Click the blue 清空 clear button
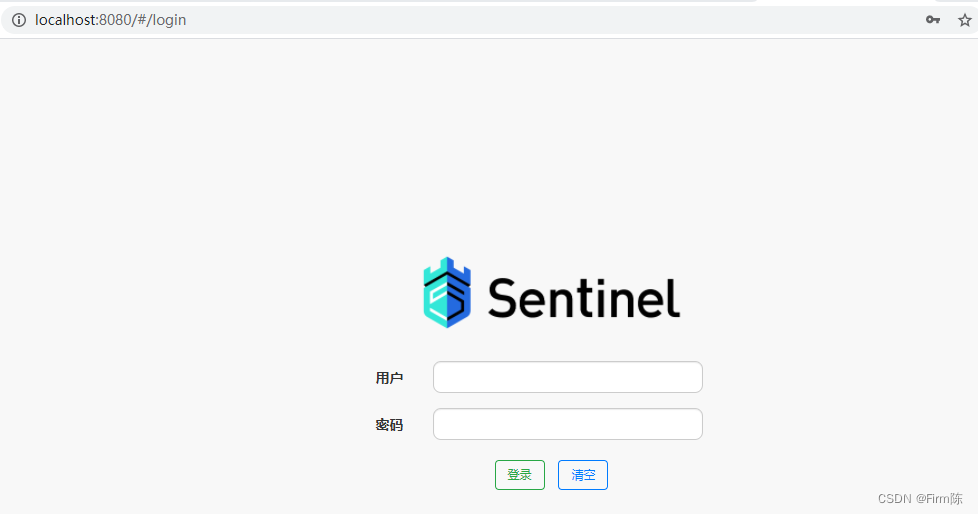Screen dimensions: 978x514 [x=583, y=475]
